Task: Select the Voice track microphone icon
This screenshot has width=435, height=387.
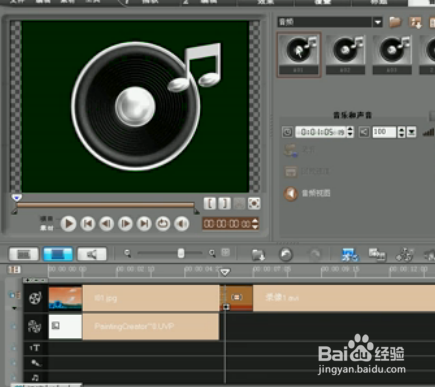Action: pyautogui.click(x=35, y=363)
